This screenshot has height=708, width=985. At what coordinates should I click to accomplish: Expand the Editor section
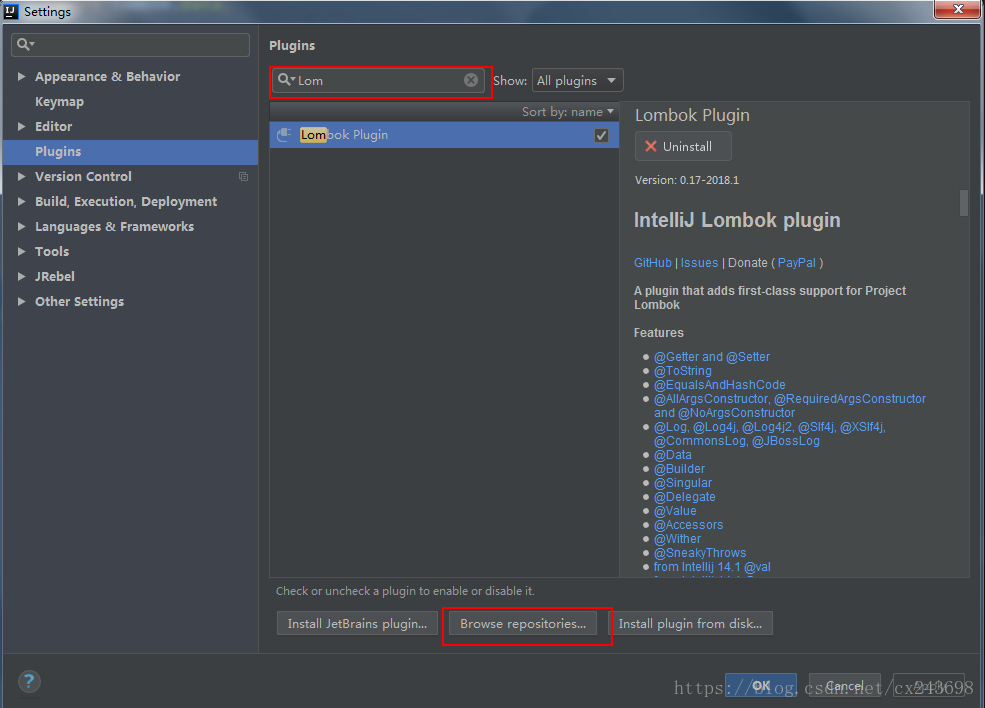click(21, 126)
